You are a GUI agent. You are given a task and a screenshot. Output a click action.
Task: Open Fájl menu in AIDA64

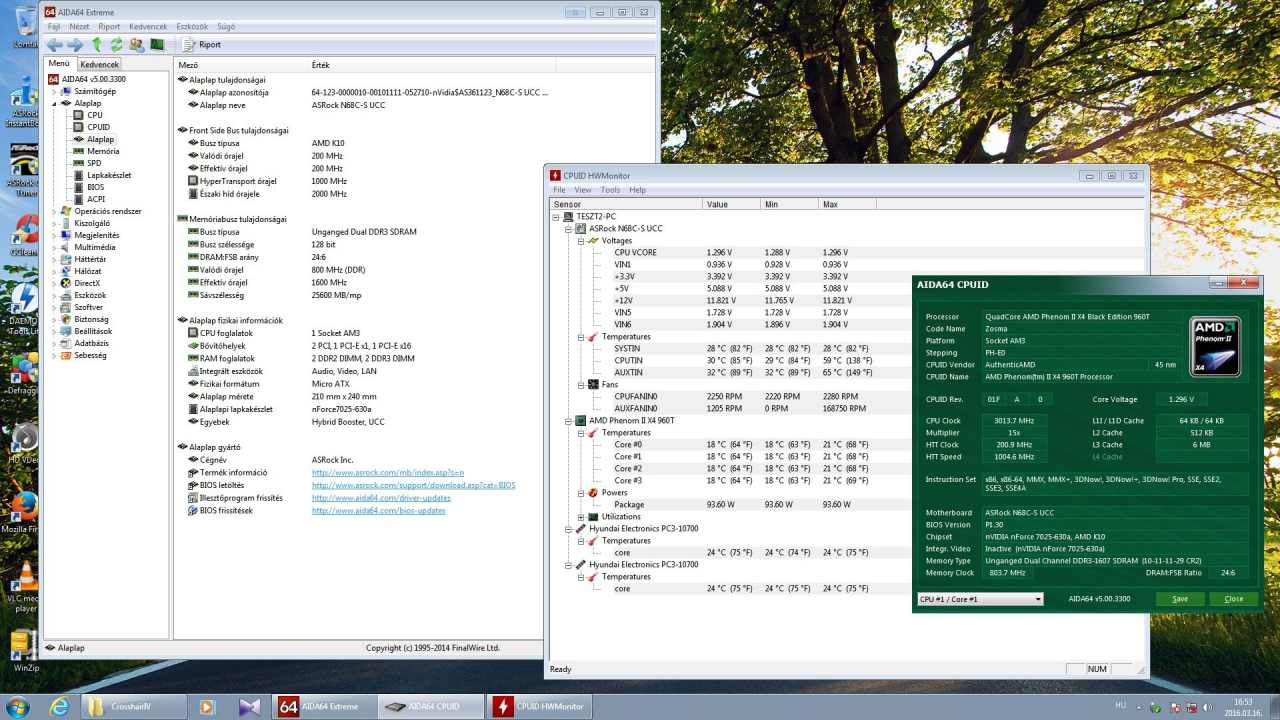coord(54,27)
